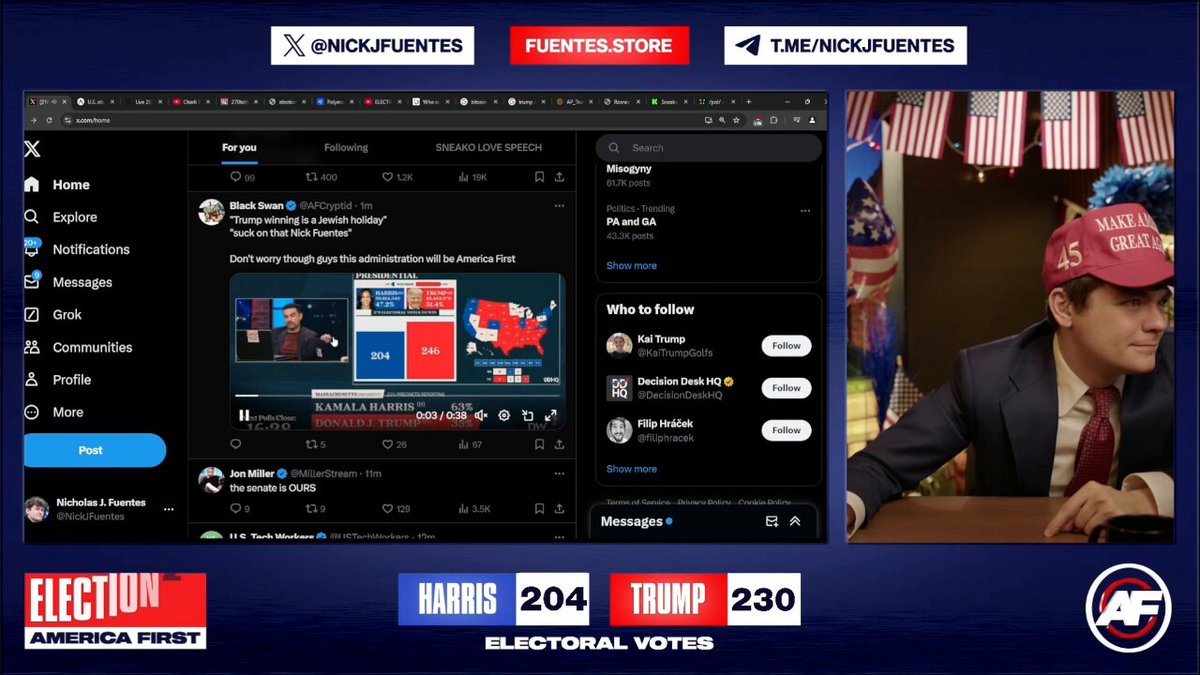Switch to the Following tab
Screen dimensions: 1200x675
coord(346,147)
